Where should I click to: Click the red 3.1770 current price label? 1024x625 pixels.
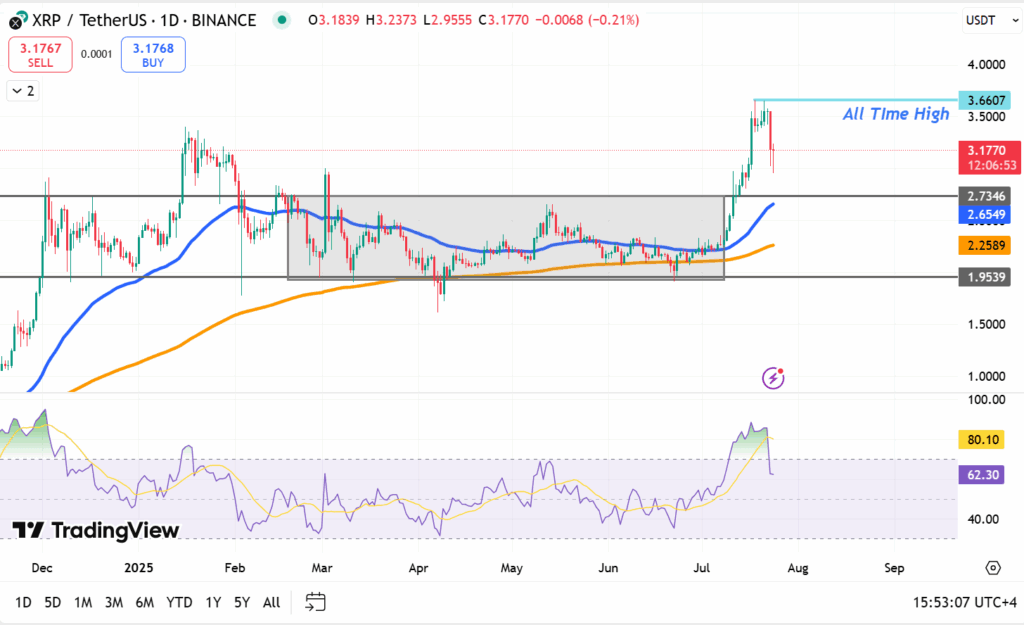click(x=989, y=157)
